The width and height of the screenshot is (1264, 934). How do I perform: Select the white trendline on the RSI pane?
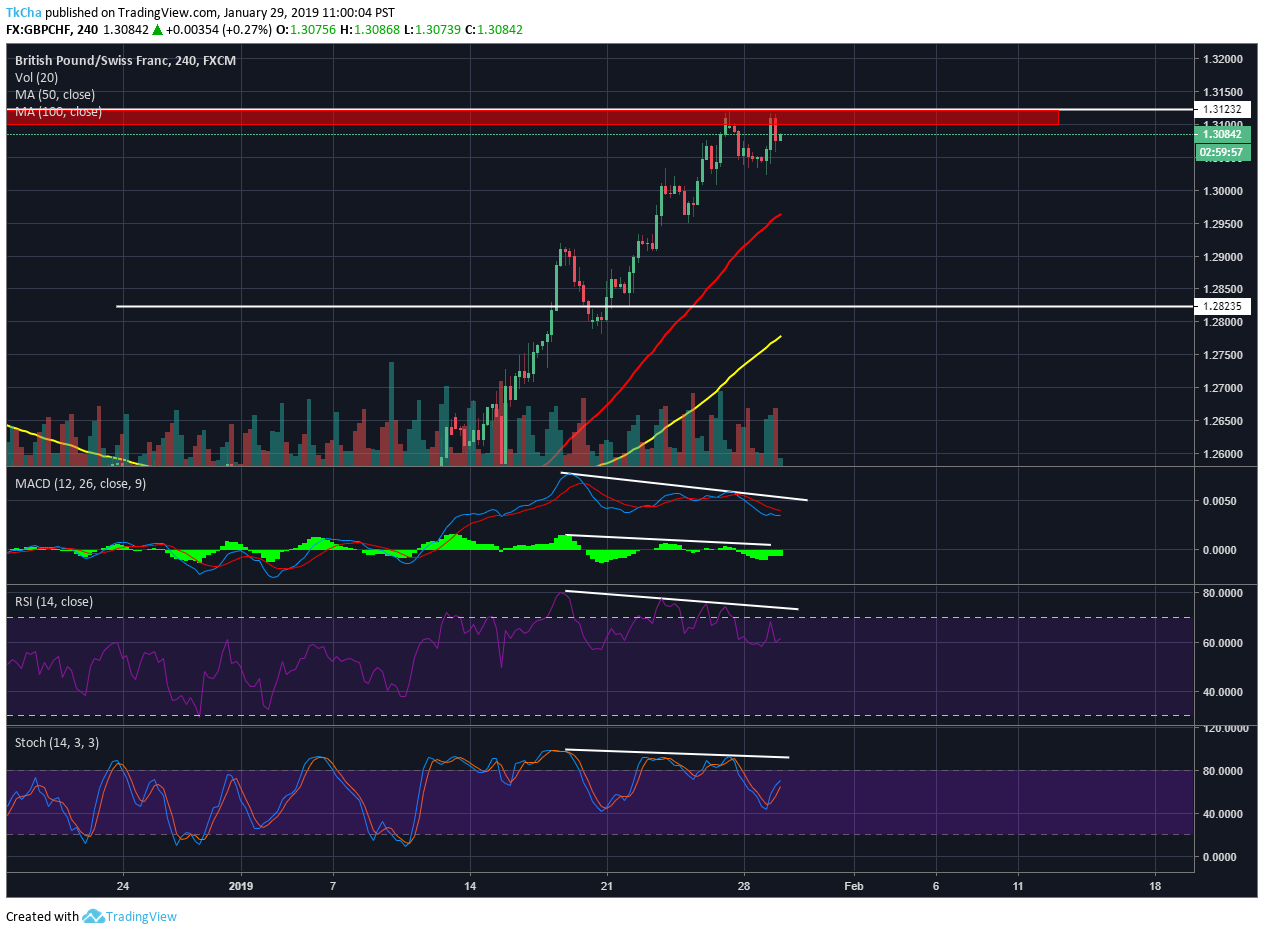(x=682, y=600)
